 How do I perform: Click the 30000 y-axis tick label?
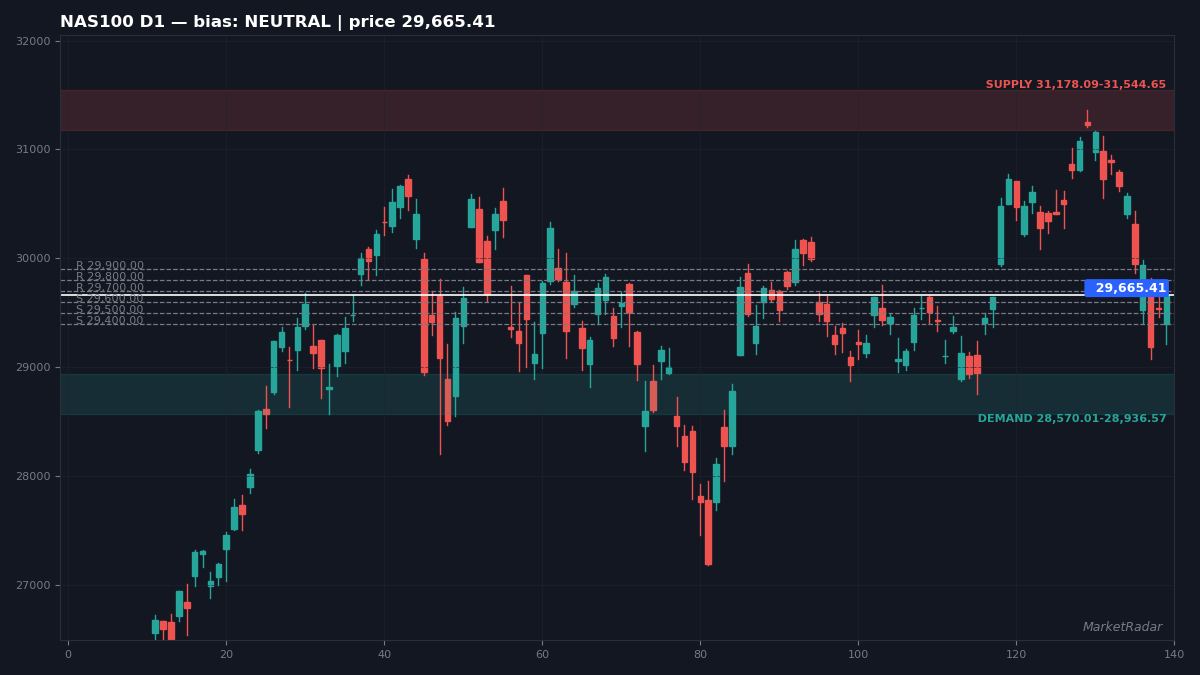coord(34,259)
